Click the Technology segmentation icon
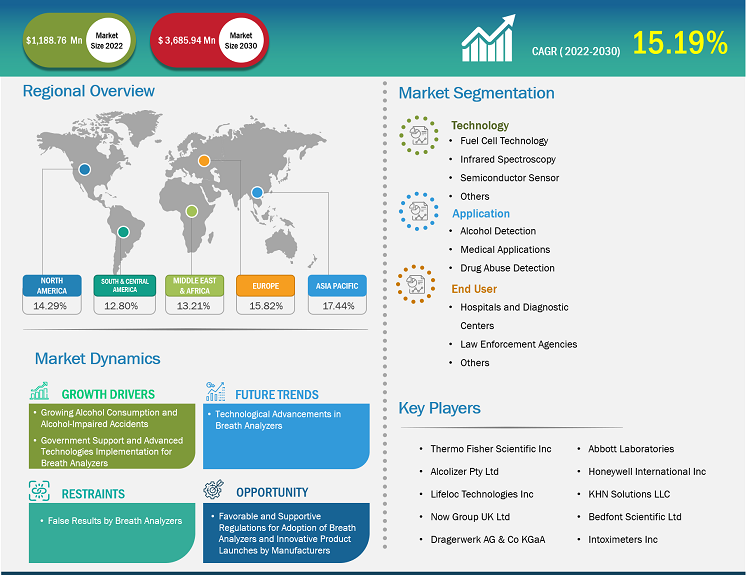Viewport: 750px width, 575px height. pos(418,134)
